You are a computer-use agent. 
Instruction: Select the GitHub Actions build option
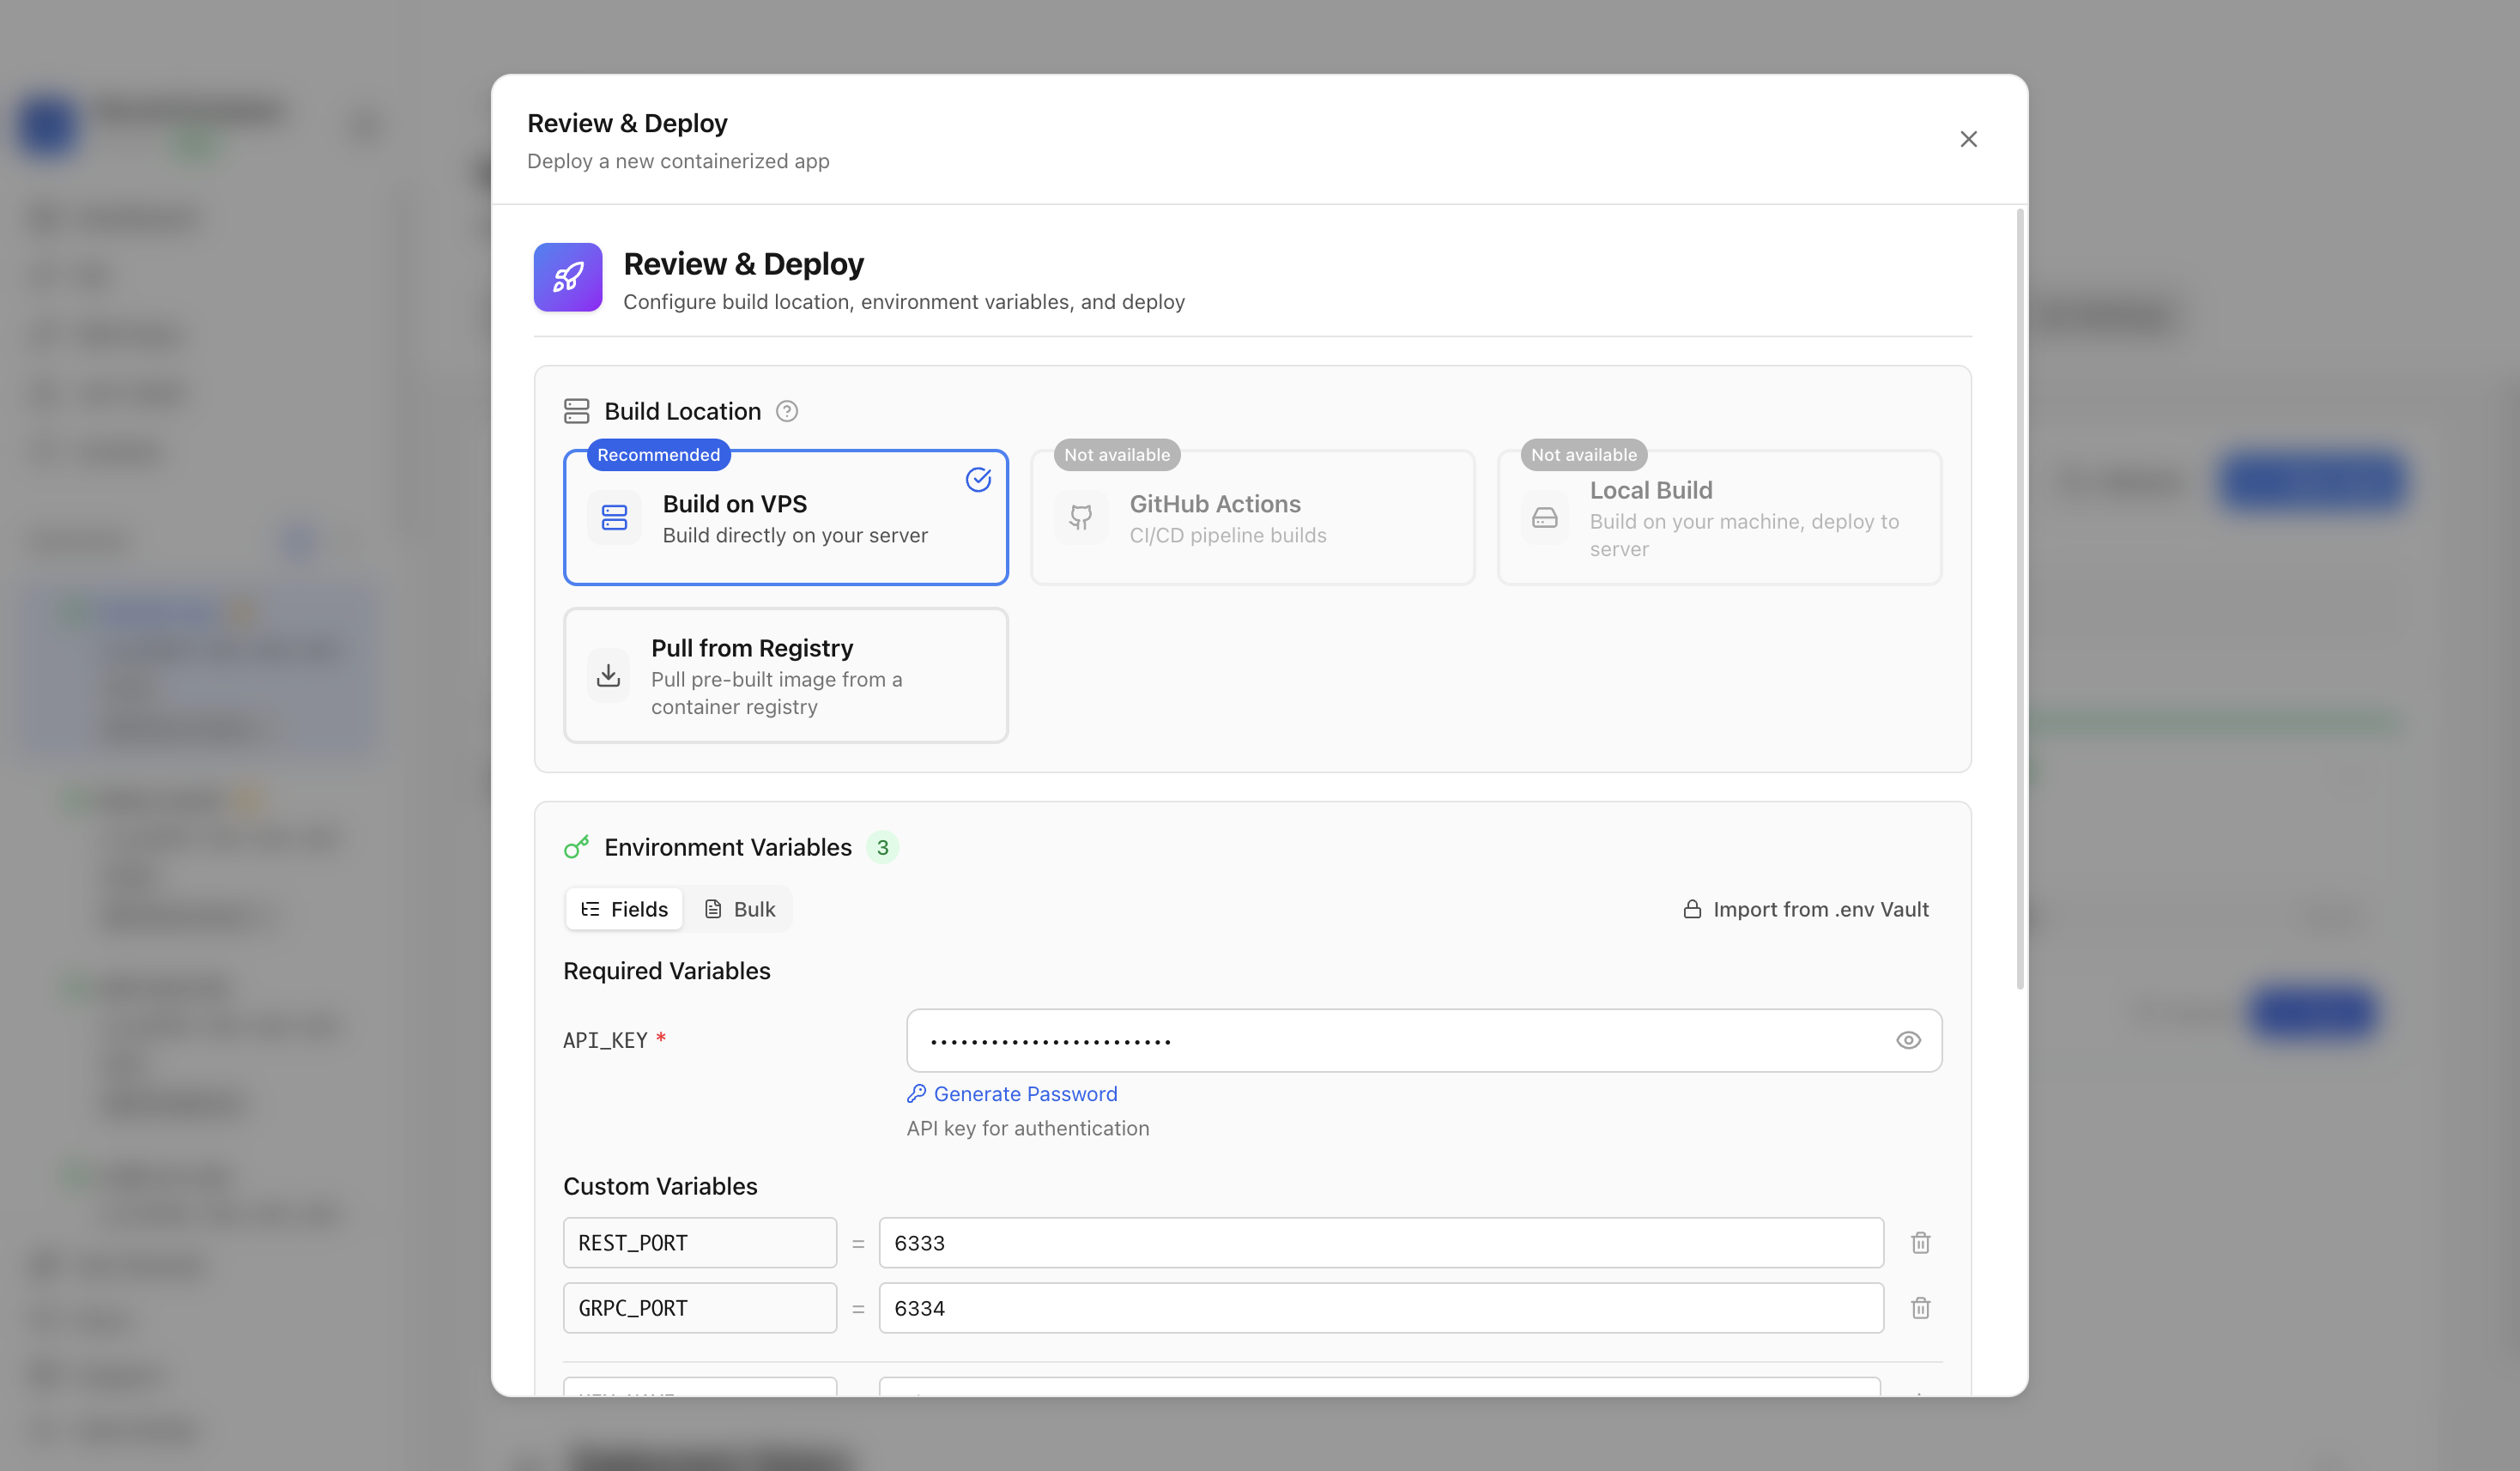(x=1252, y=517)
